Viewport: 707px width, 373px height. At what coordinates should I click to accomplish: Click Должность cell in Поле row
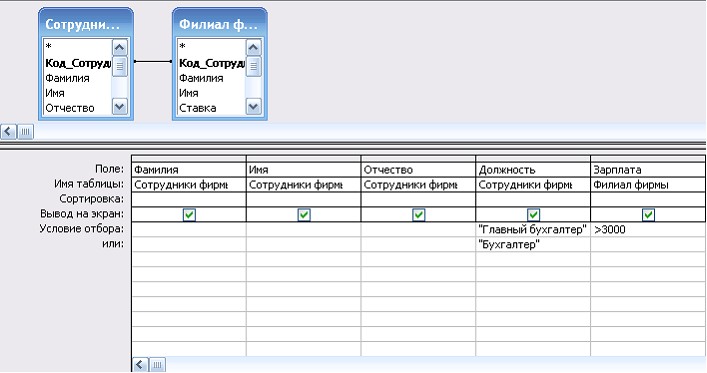click(533, 170)
